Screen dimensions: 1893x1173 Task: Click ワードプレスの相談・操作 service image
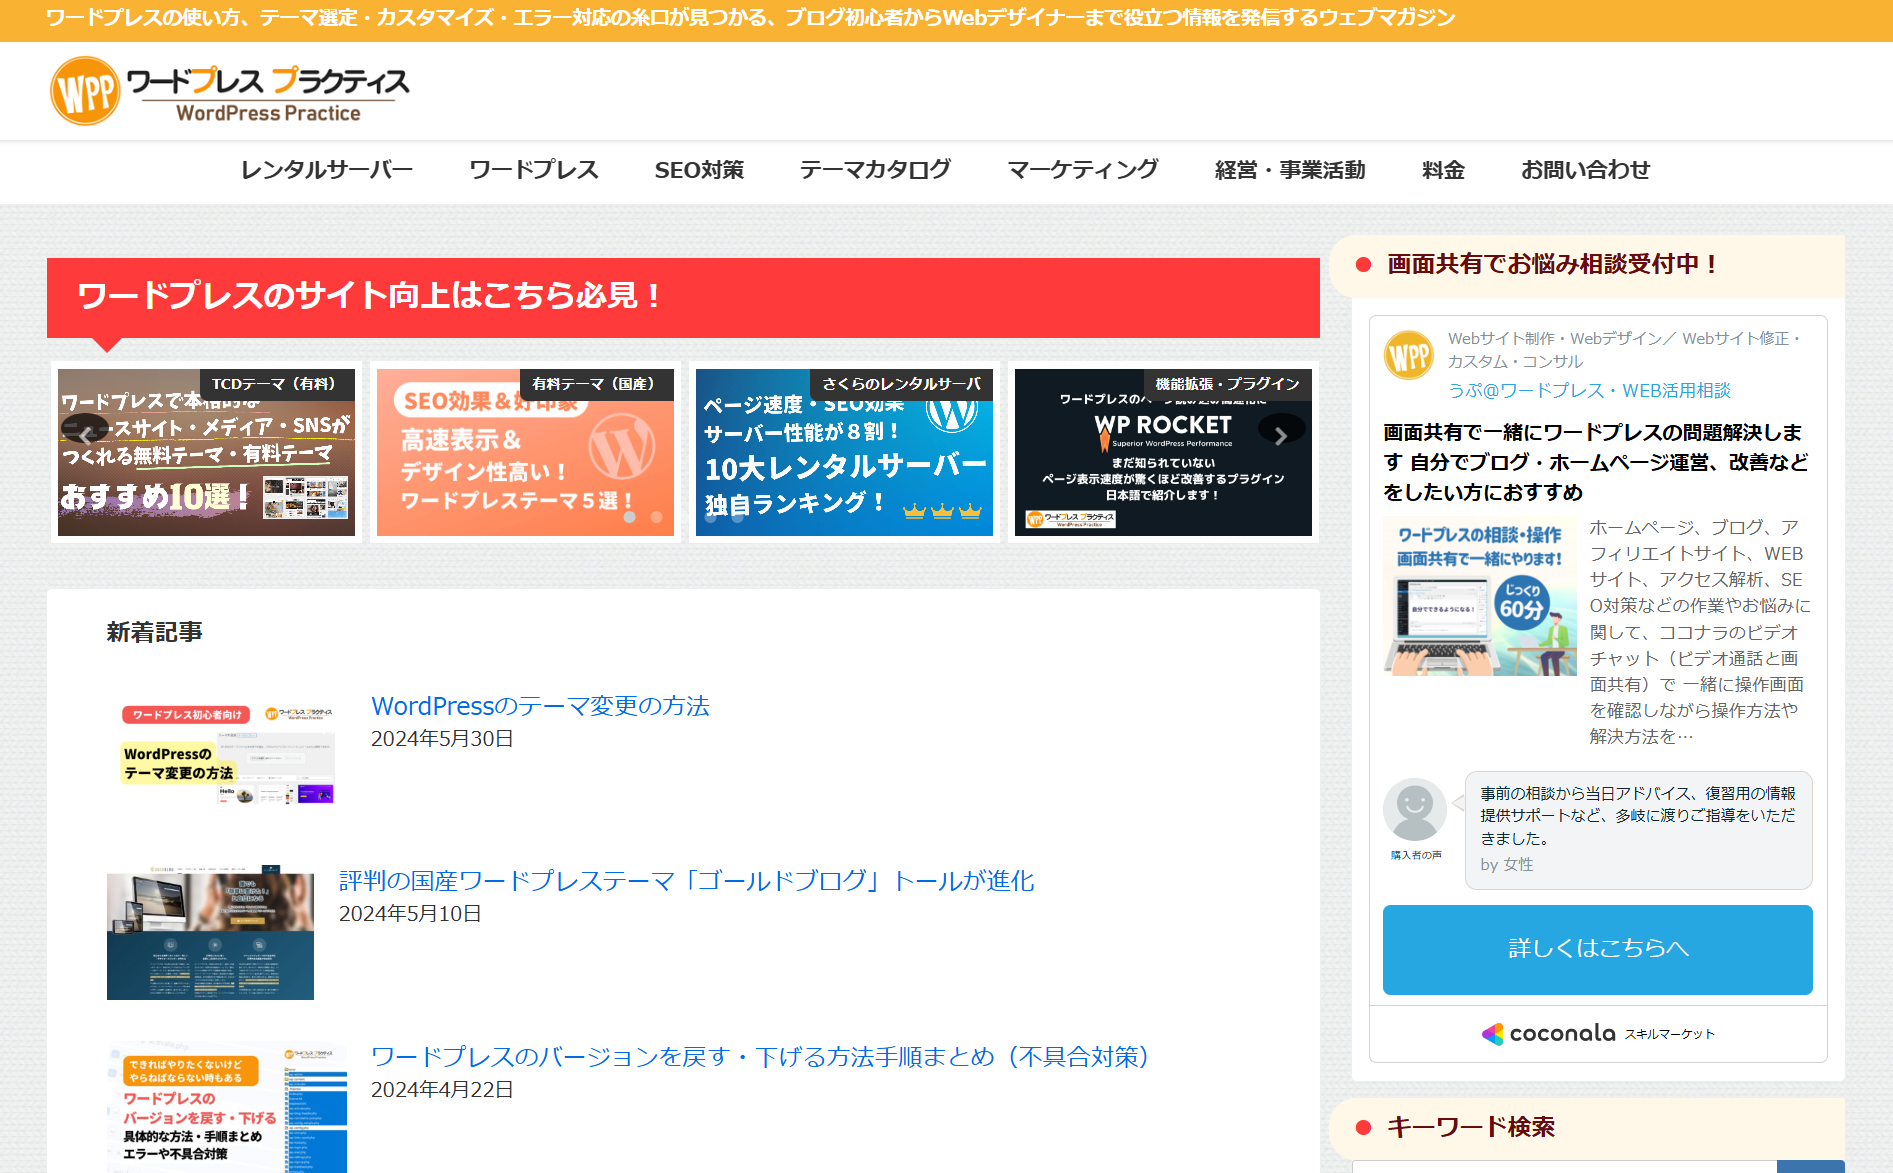(x=1480, y=596)
